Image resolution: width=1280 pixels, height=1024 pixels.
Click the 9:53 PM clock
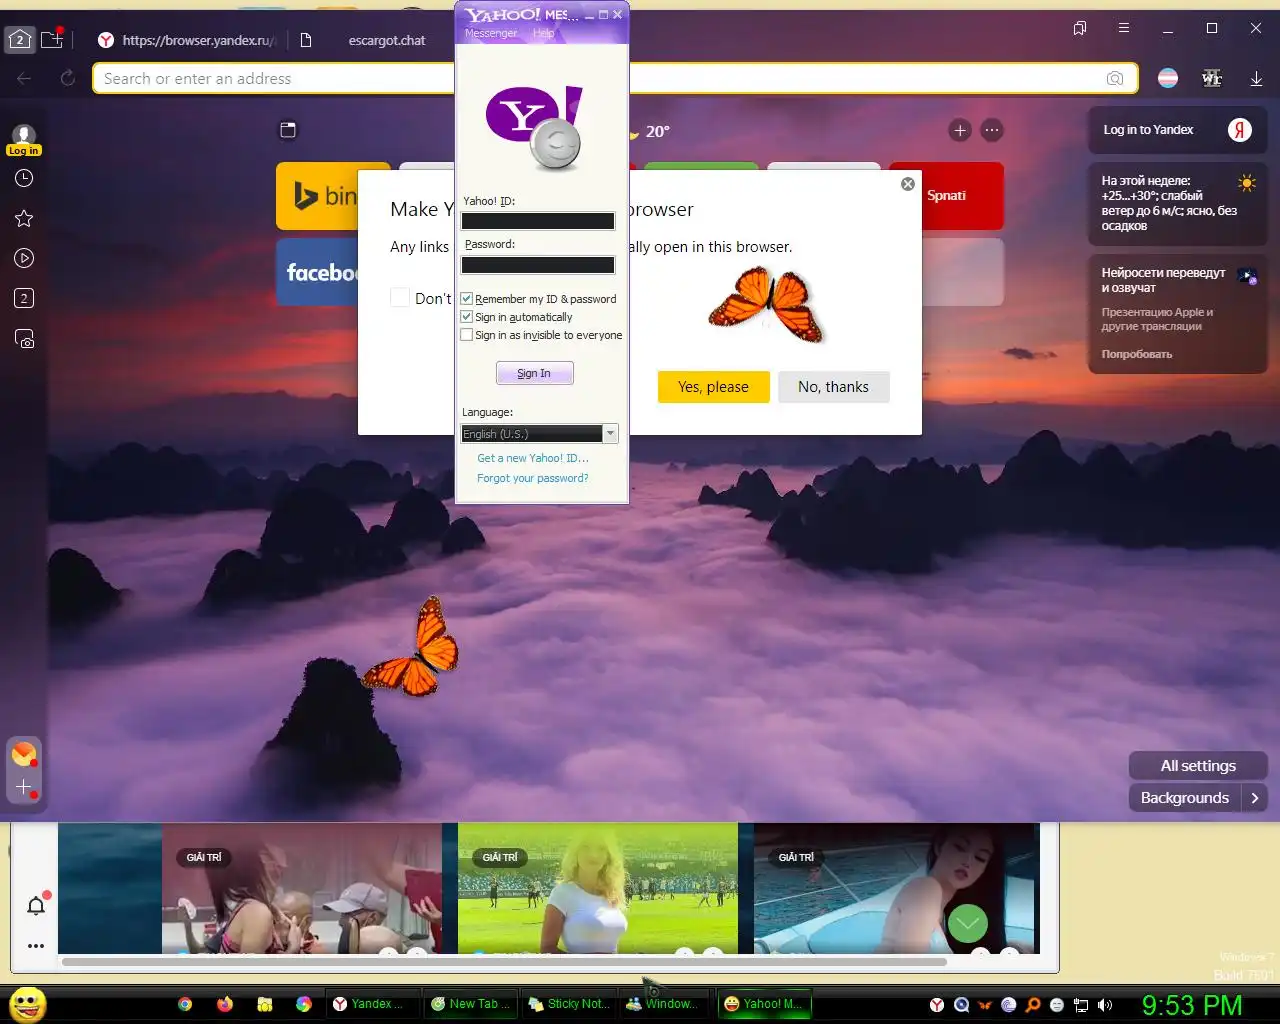1192,1005
